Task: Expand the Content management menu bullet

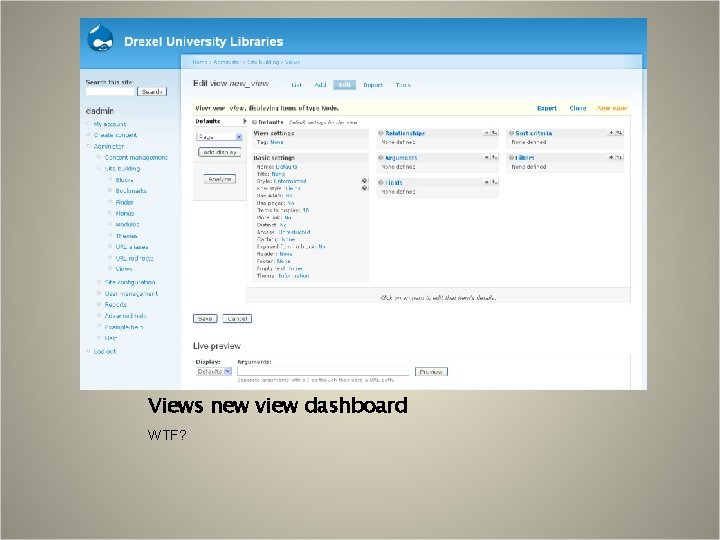Action: point(99,158)
